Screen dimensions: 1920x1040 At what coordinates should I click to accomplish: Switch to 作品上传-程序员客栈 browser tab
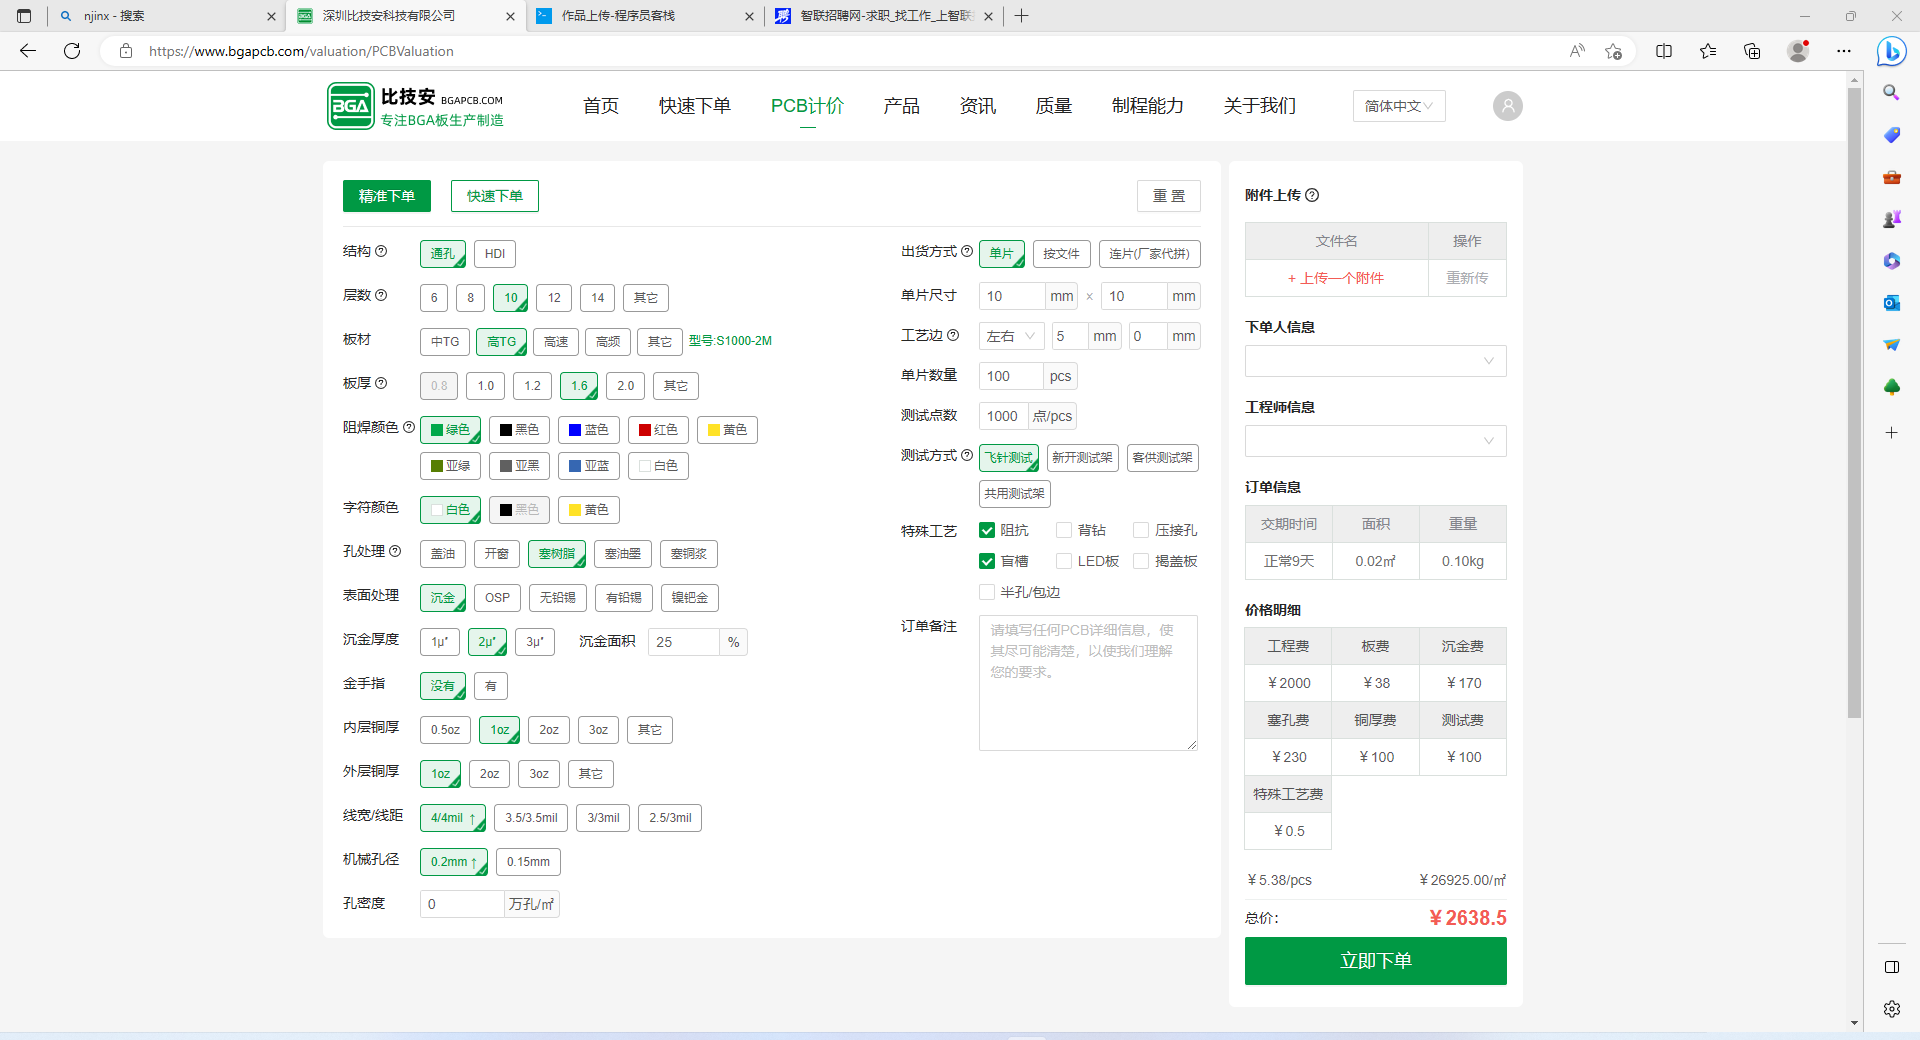point(644,16)
